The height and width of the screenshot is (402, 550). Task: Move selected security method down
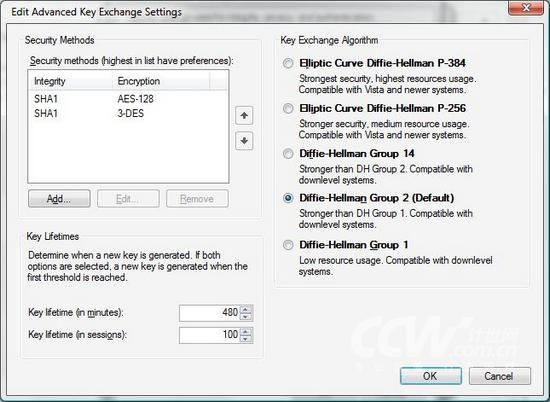(244, 141)
